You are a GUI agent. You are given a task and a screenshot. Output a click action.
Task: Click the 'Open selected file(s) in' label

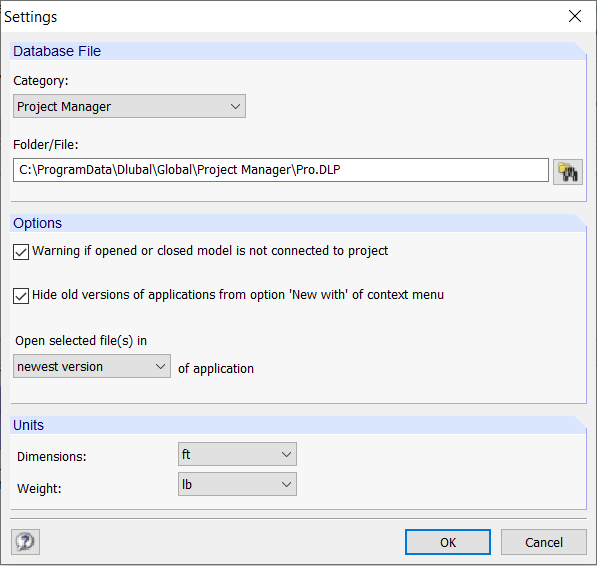81,341
